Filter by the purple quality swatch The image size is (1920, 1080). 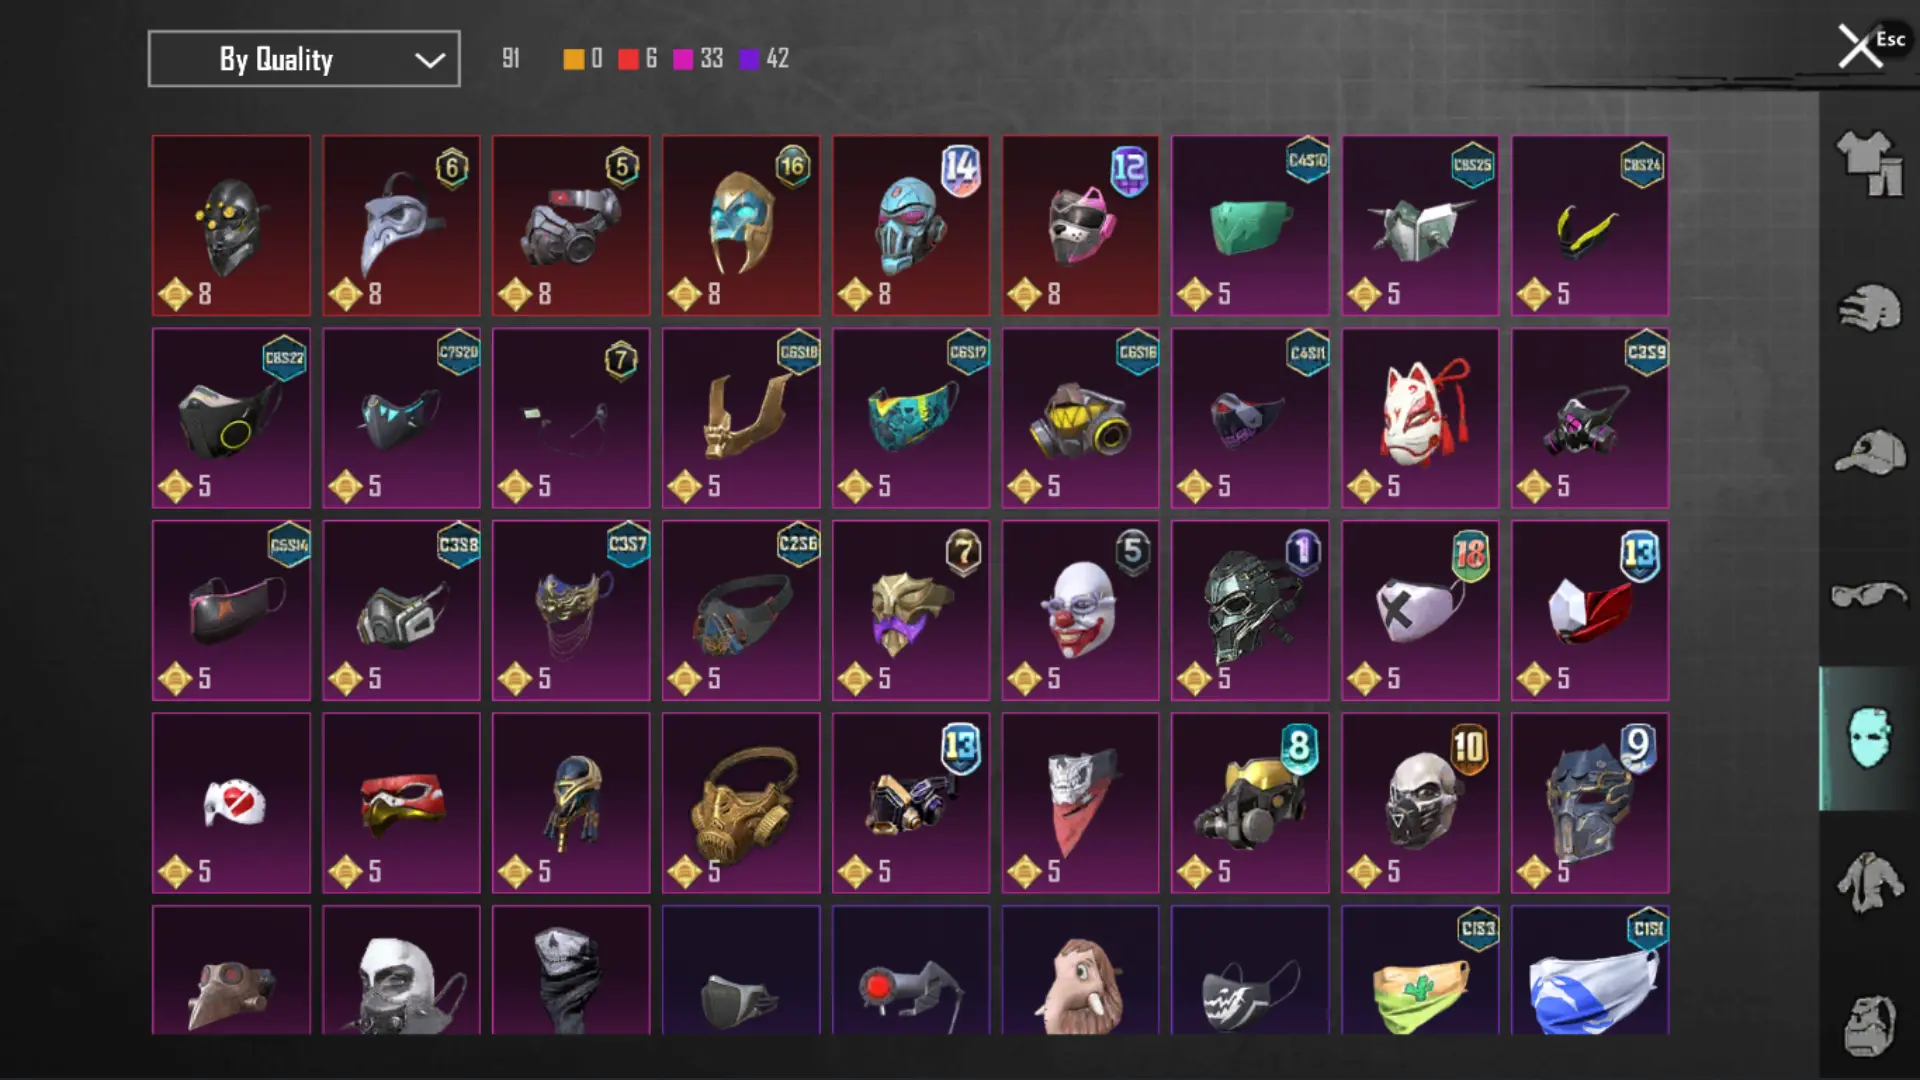[749, 59]
